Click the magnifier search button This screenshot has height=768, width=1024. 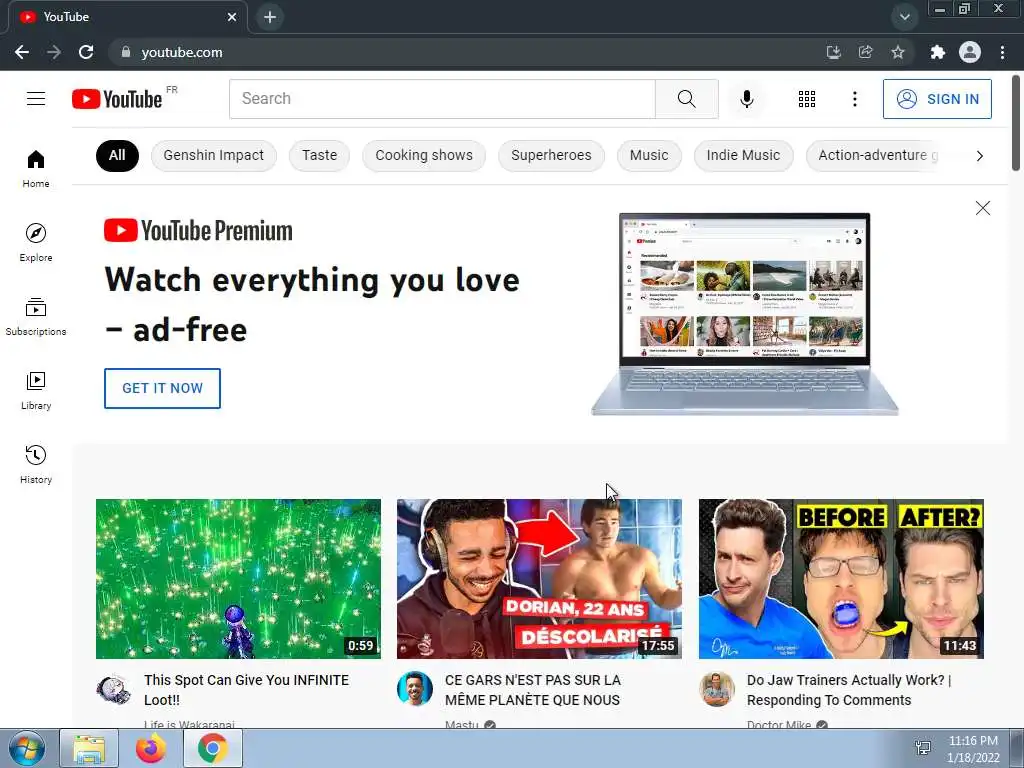[686, 99]
